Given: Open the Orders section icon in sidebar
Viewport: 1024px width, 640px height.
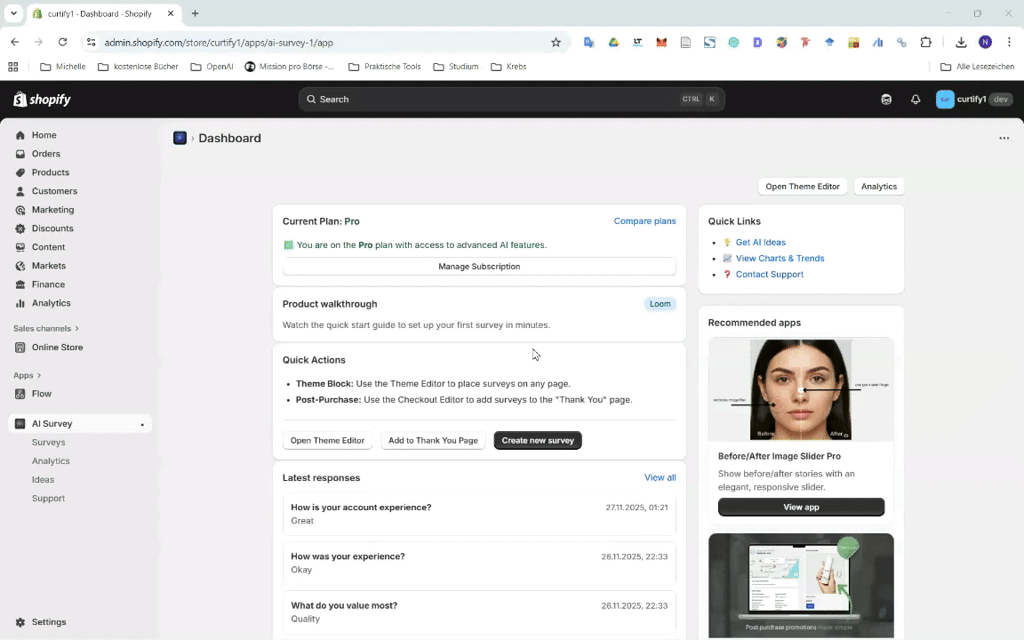Looking at the screenshot, I should pyautogui.click(x=22, y=153).
